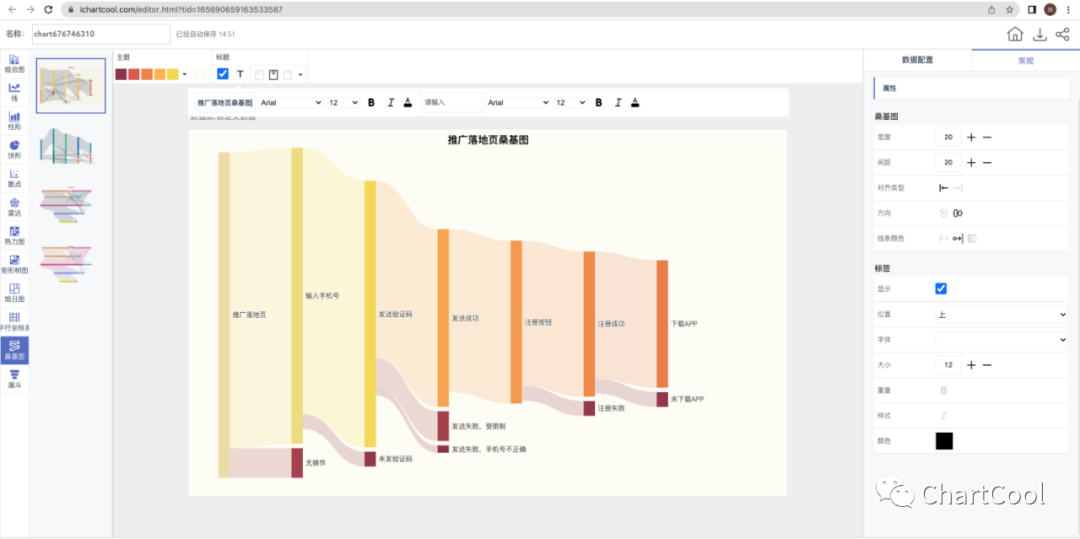Open the funnel chart (漏斗) type

coord(14,377)
